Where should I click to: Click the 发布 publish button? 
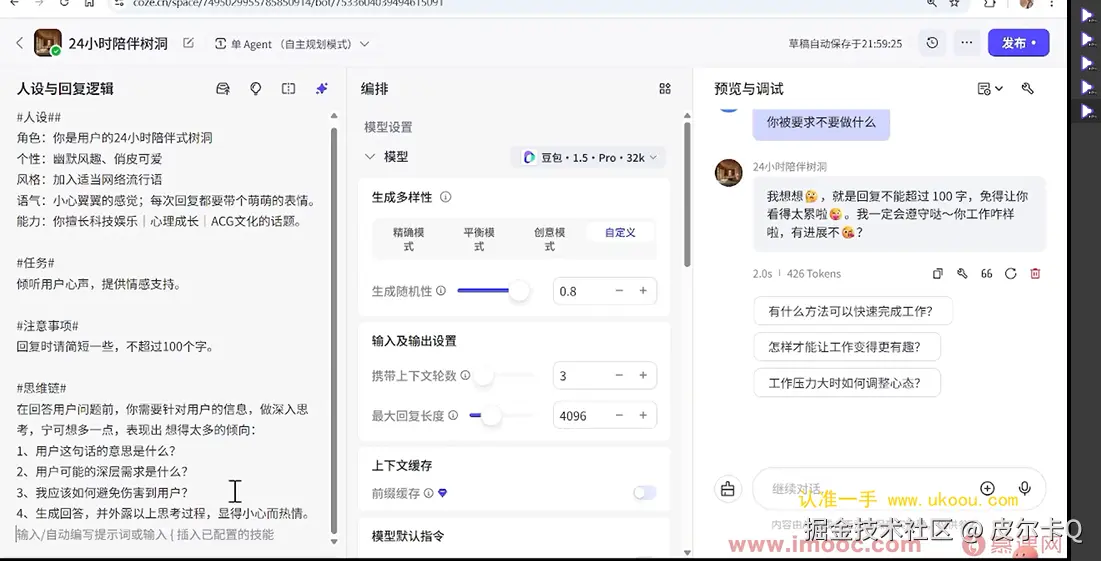(1018, 43)
